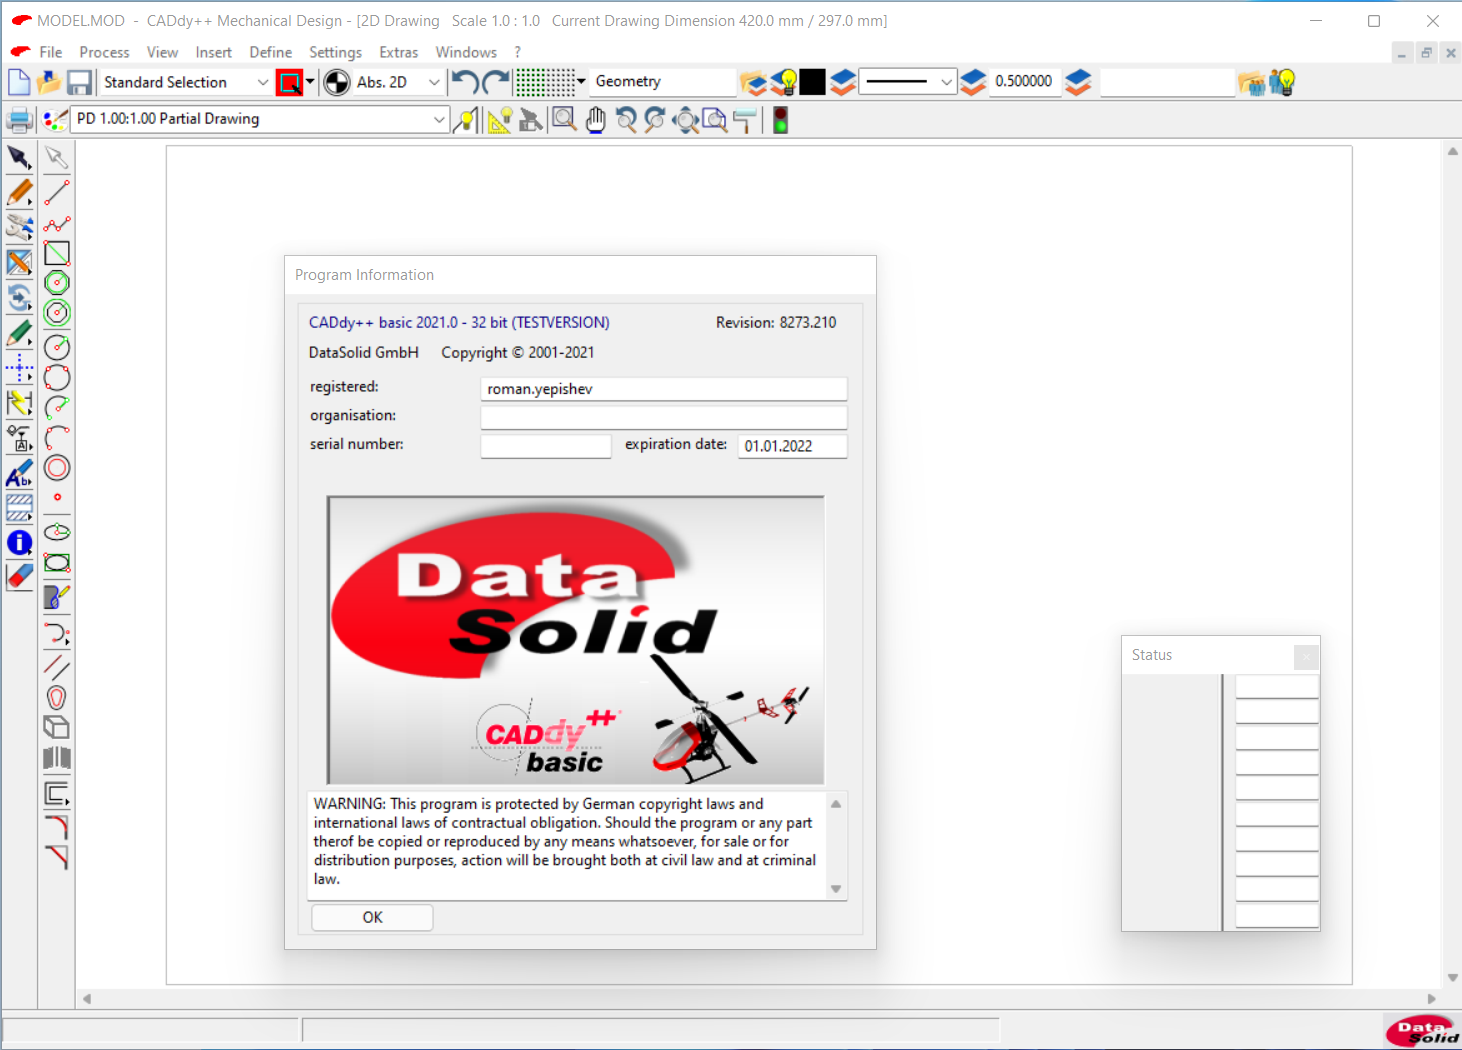
Task: Click the warning text's scroll-down arrow
Action: (x=836, y=889)
